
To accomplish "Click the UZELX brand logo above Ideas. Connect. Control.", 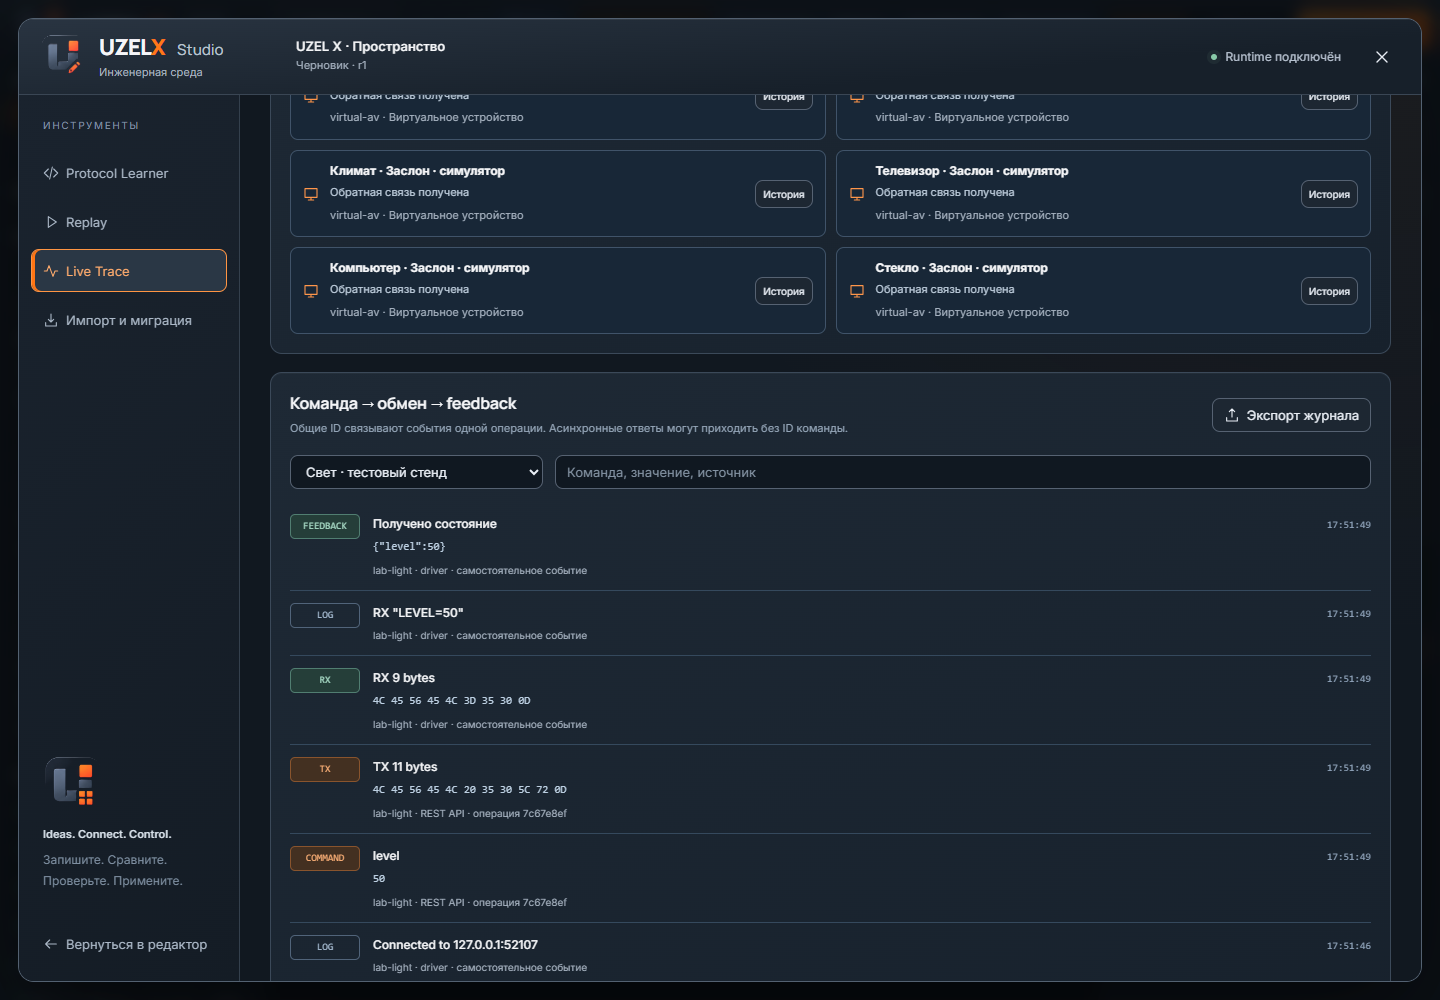I will [x=69, y=782].
